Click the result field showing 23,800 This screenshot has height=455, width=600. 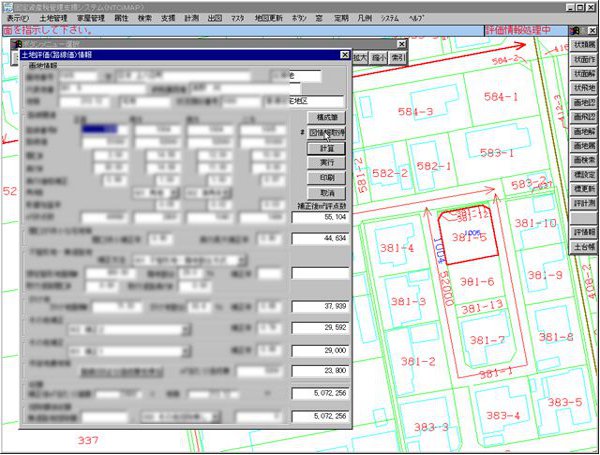(320, 371)
